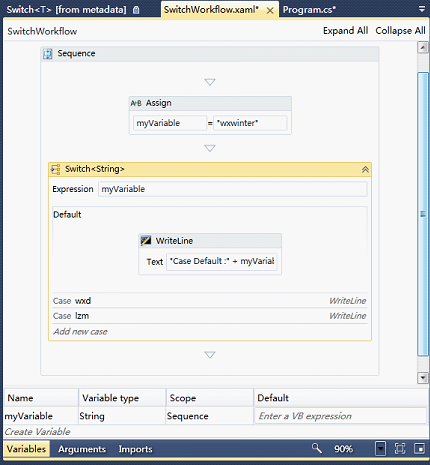
Task: Click the Assign "wxwinter" value field
Action: coord(250,123)
